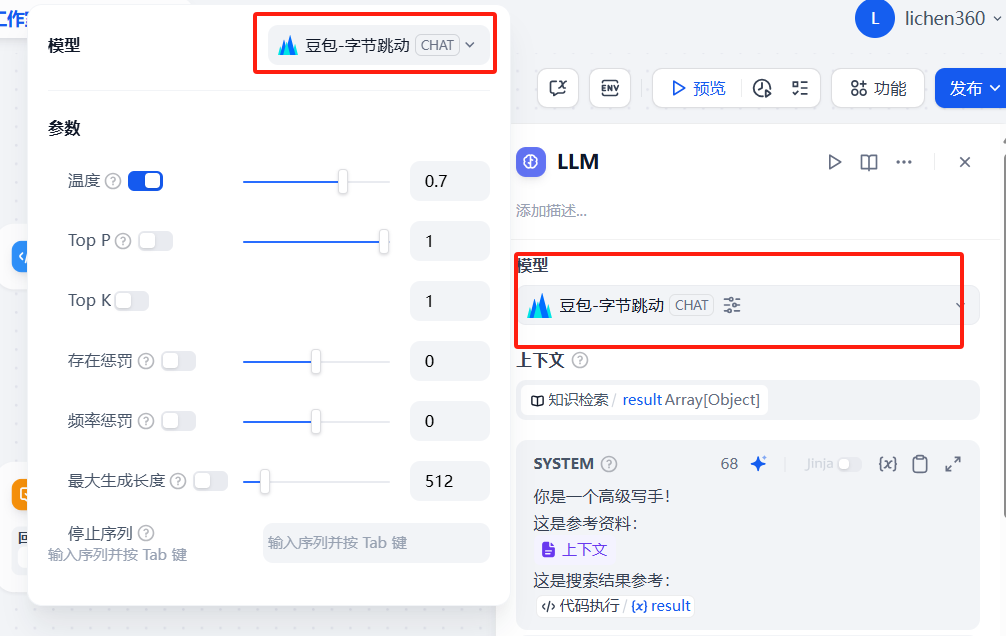Click the 存在惩罚 value field
Image resolution: width=1006 pixels, height=636 pixels.
tap(450, 361)
